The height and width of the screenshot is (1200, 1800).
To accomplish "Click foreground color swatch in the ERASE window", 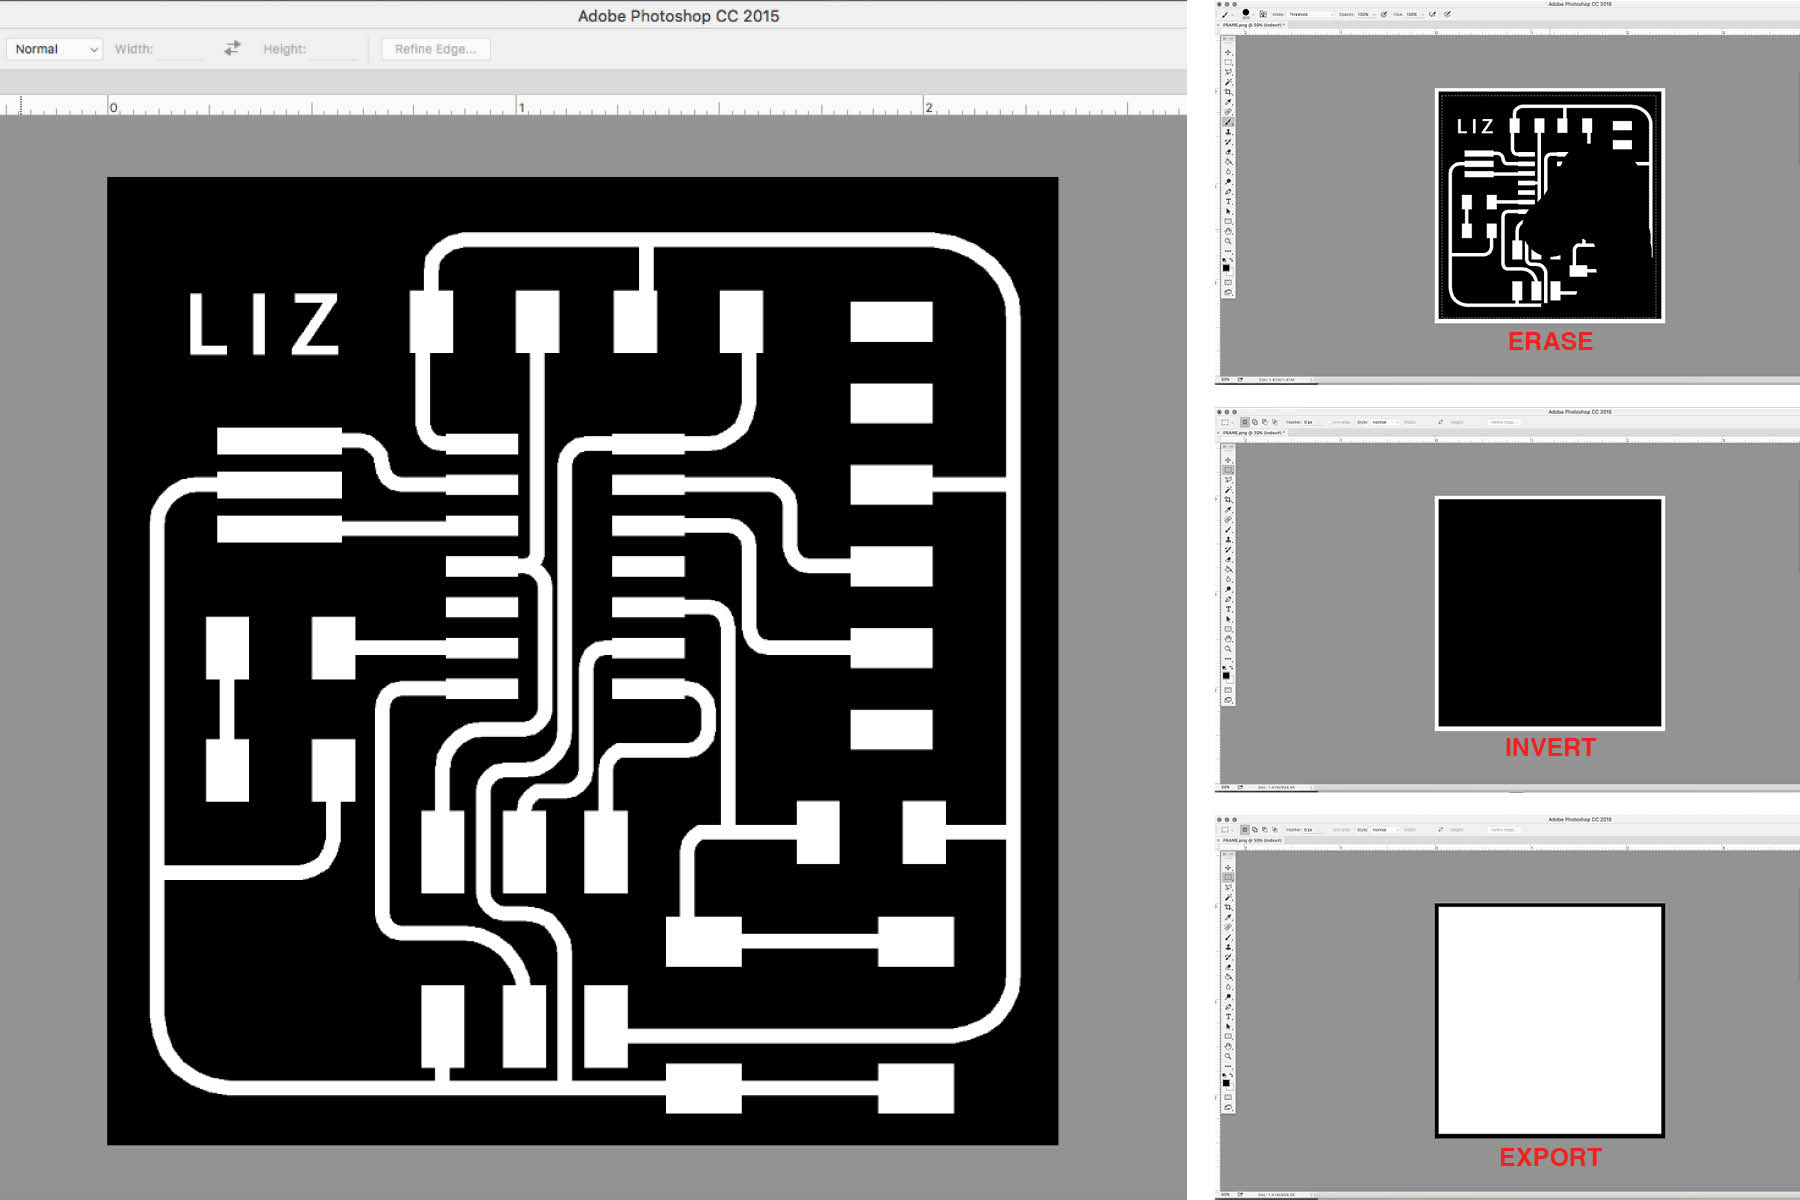I will click(x=1226, y=267).
